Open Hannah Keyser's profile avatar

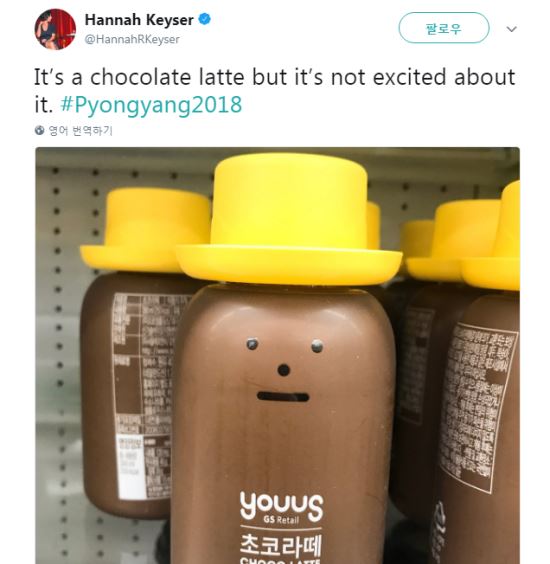55,29
